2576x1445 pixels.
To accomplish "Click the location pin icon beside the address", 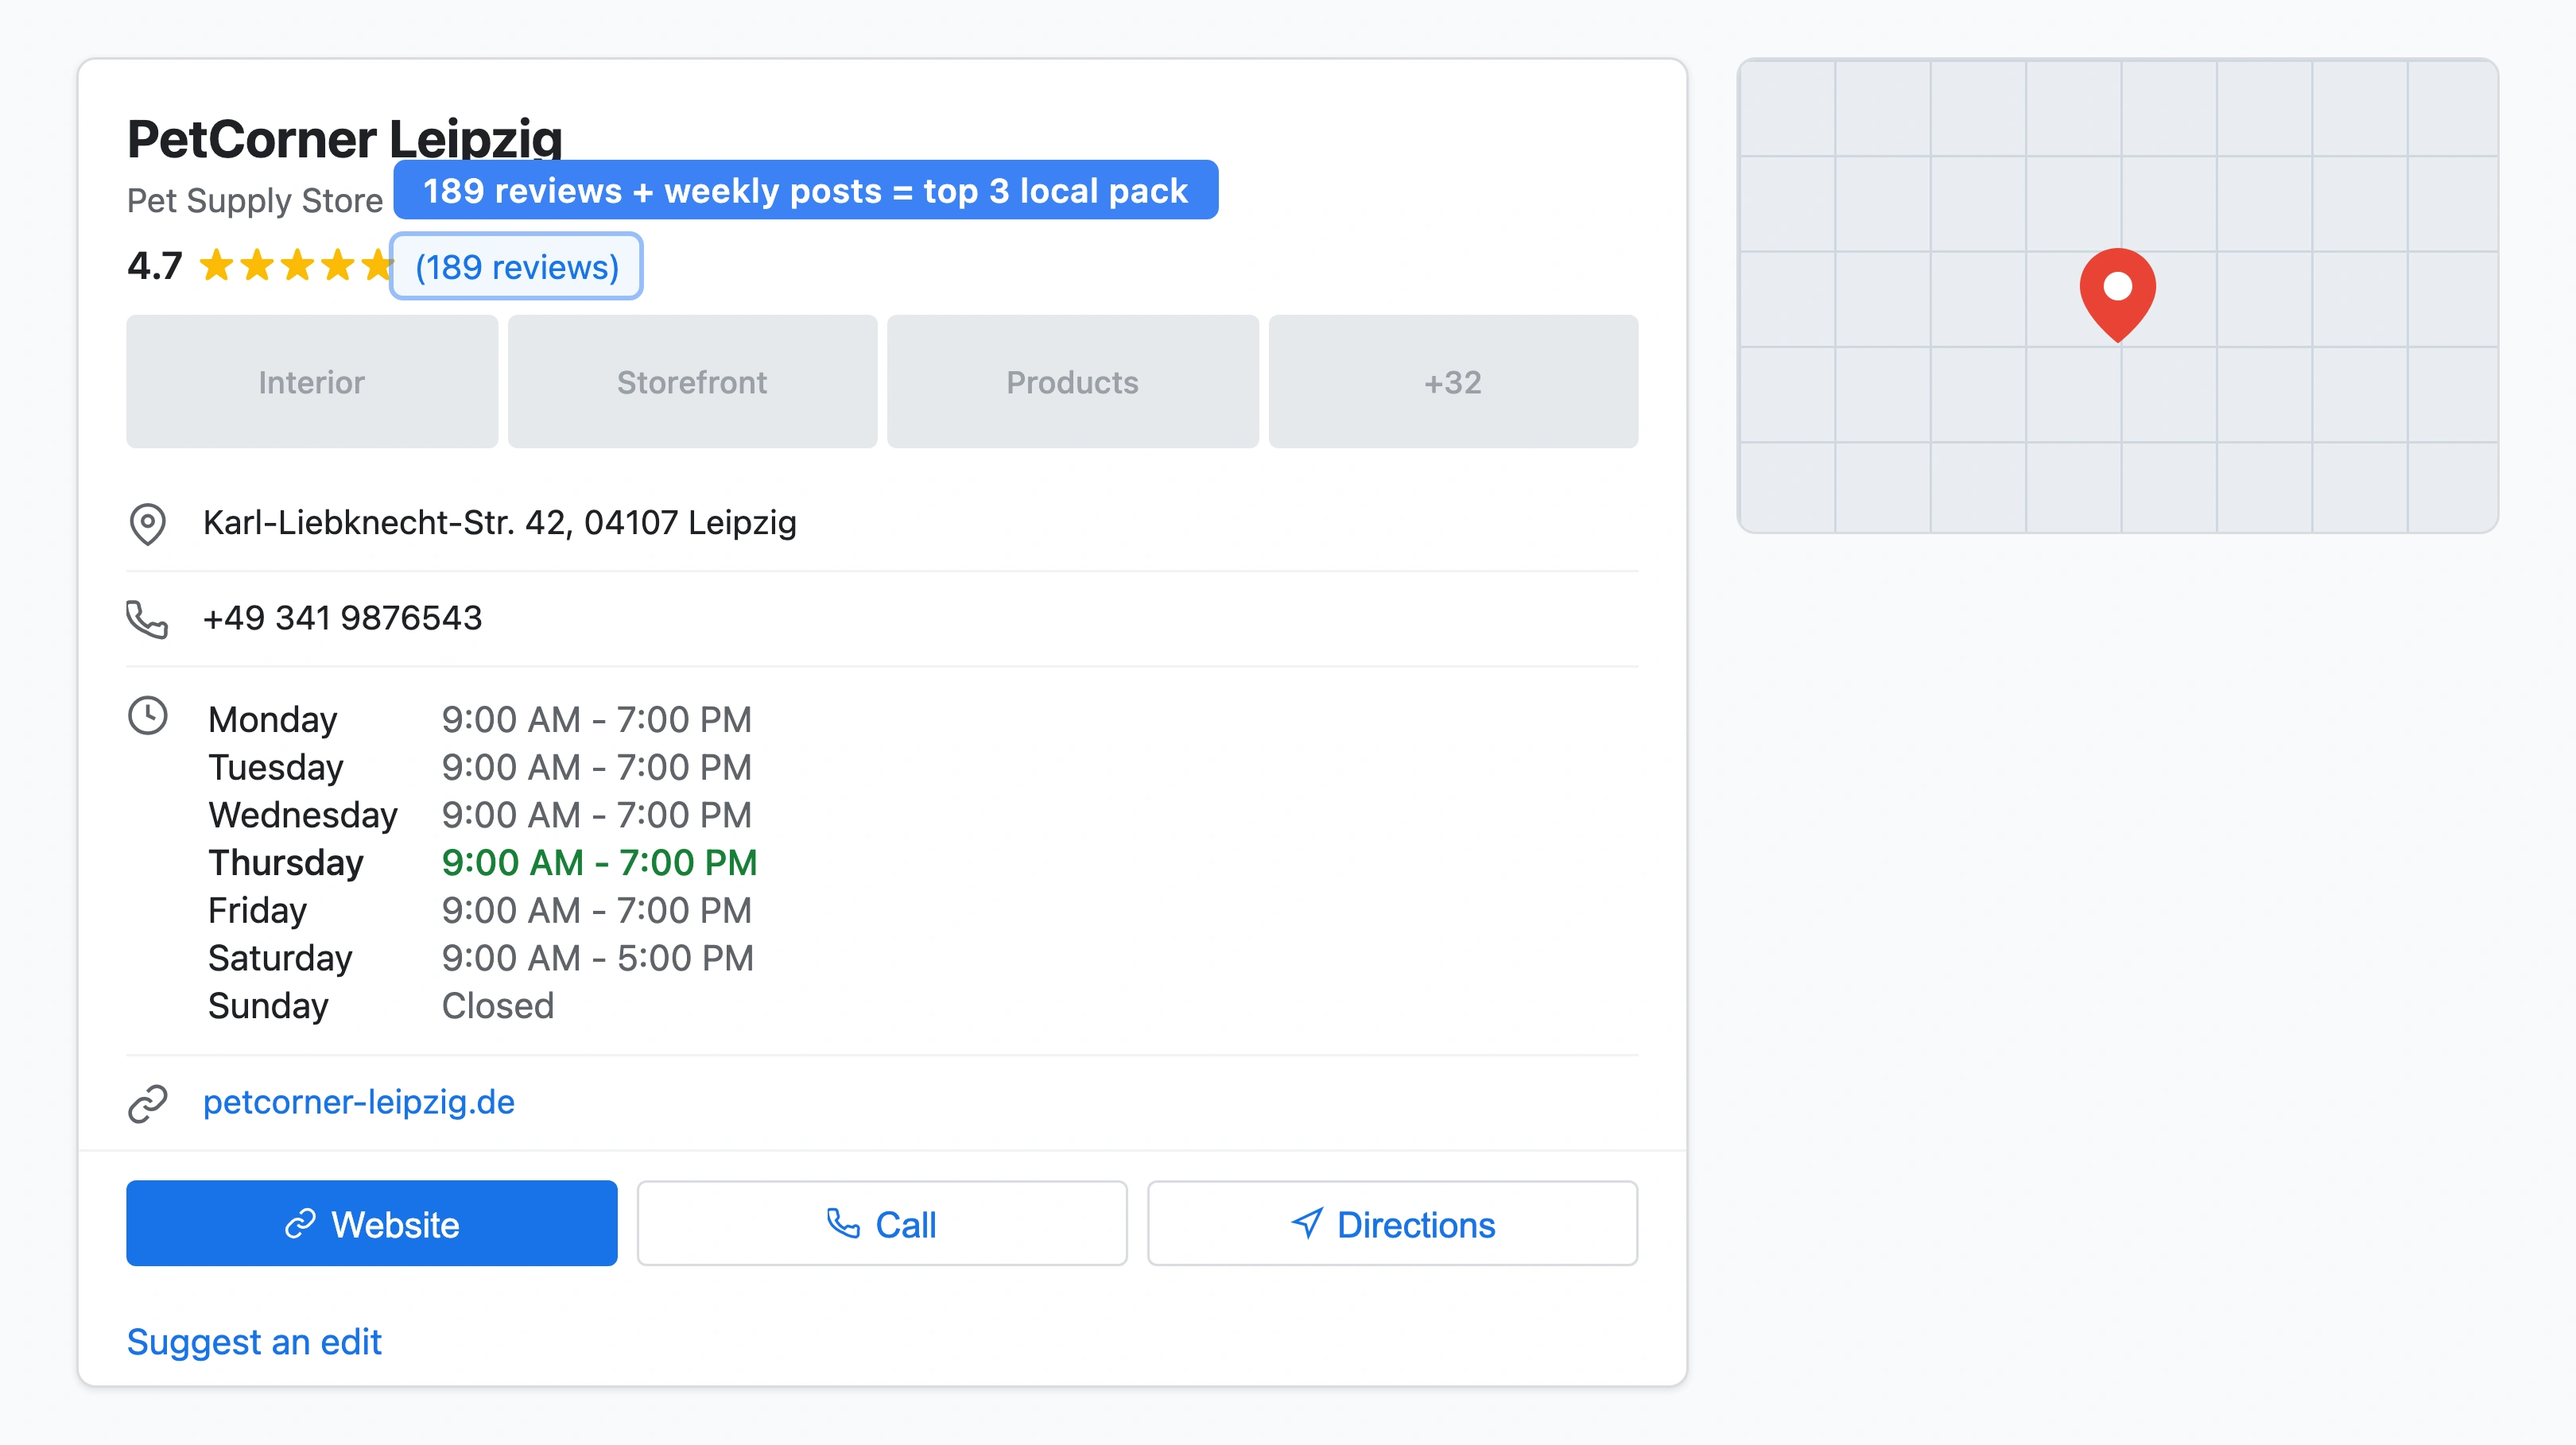I will pyautogui.click(x=147, y=523).
